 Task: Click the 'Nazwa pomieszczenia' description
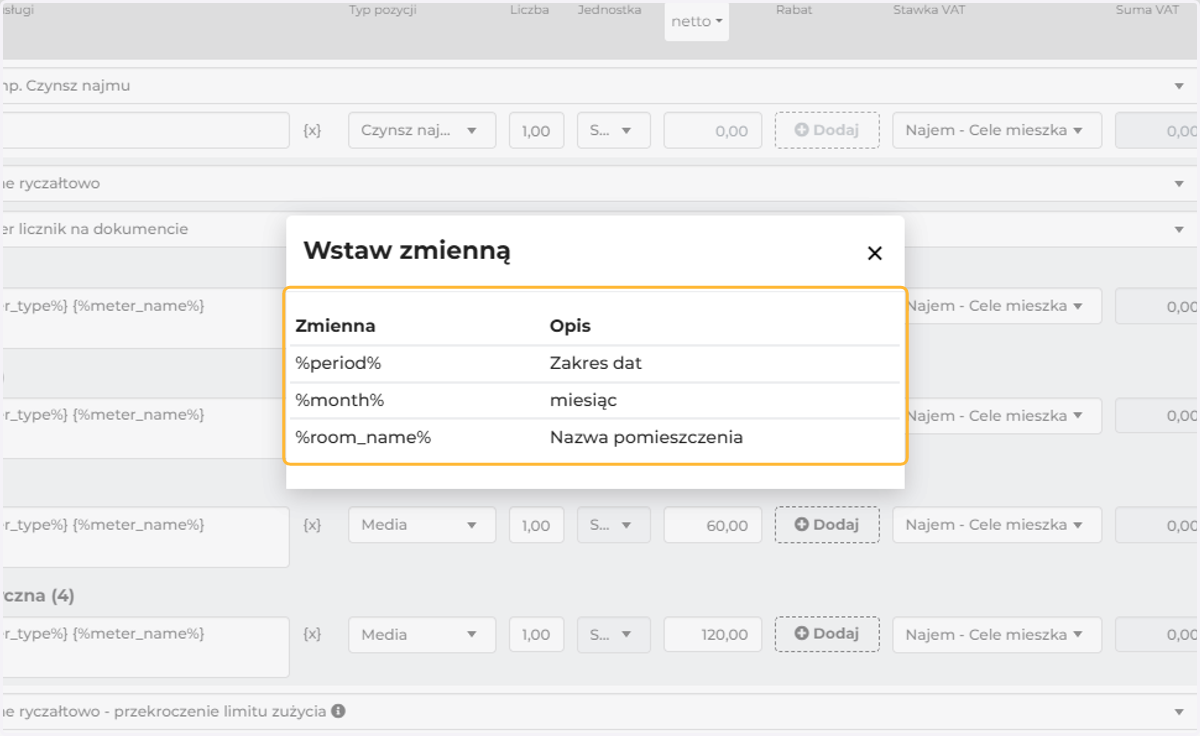click(x=646, y=437)
